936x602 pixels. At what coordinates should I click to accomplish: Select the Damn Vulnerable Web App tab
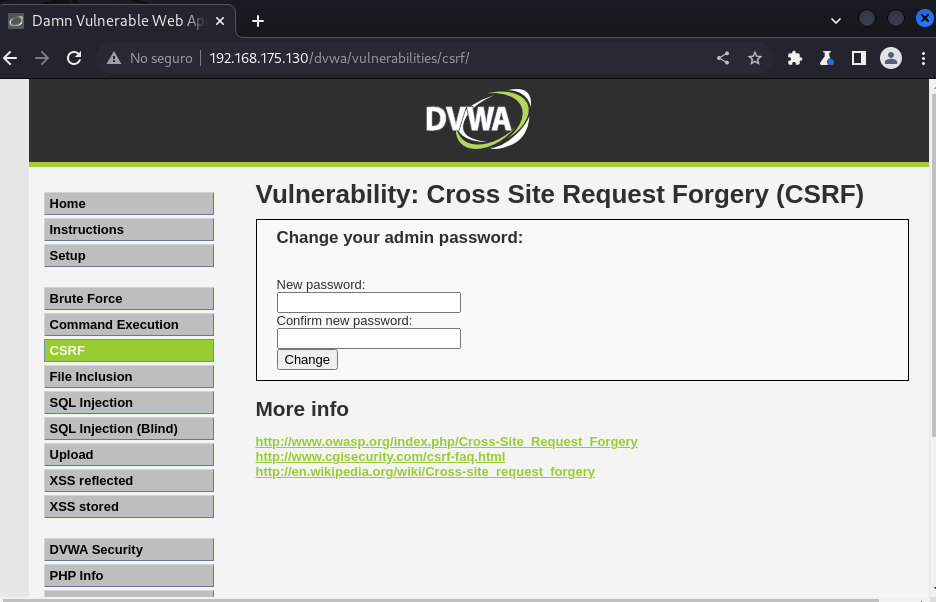pos(118,21)
